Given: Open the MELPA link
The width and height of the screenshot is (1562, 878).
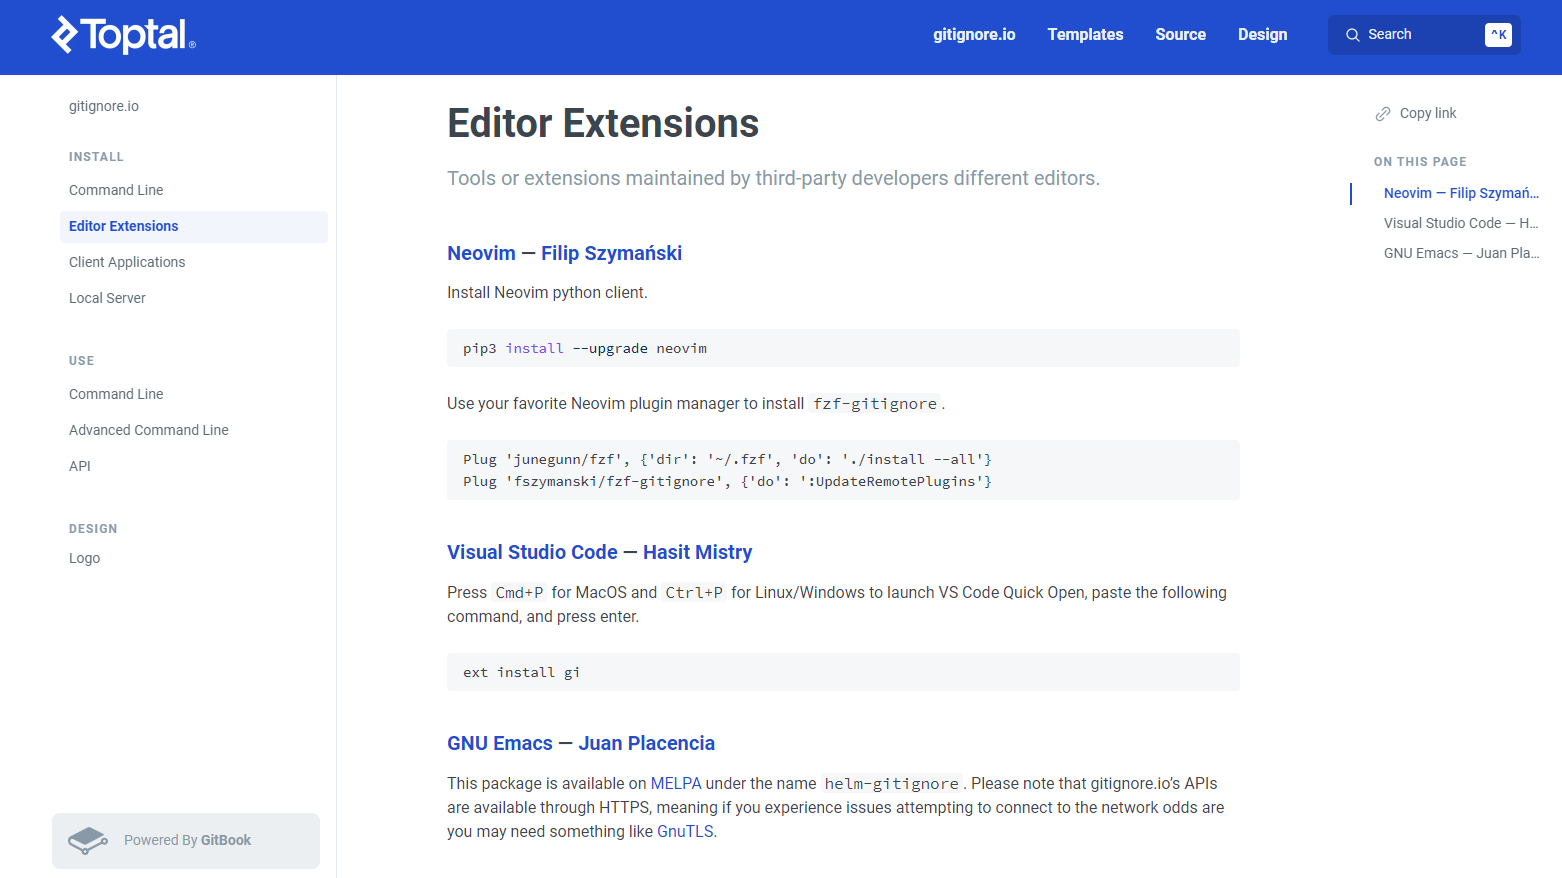Looking at the screenshot, I should click(676, 784).
